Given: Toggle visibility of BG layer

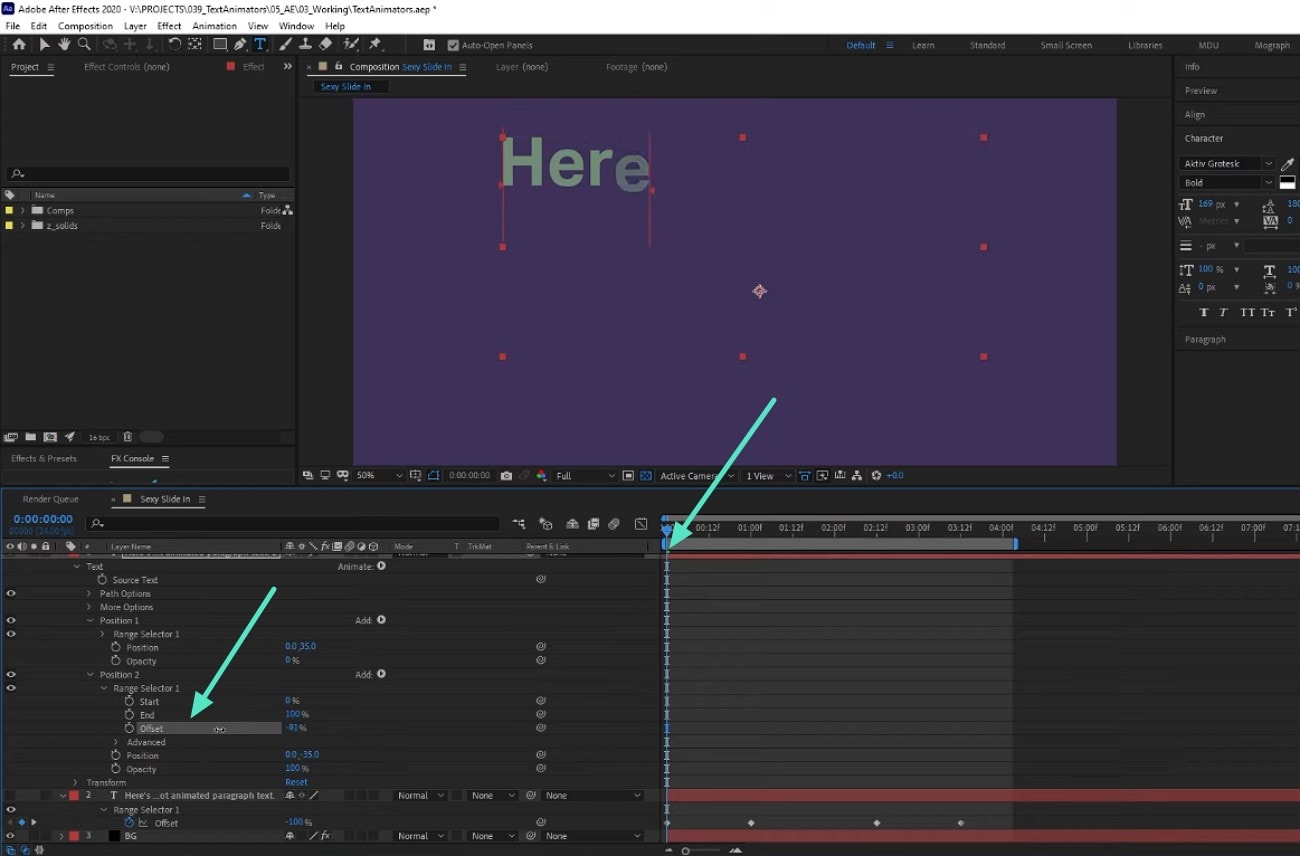Looking at the screenshot, I should [x=11, y=836].
